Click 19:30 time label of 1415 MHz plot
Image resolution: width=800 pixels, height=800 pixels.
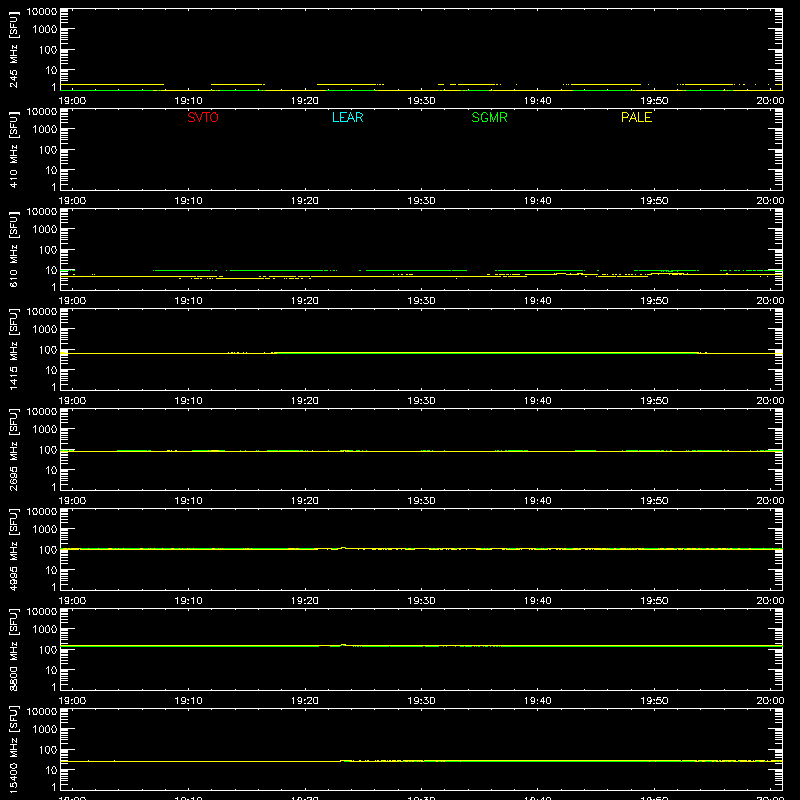click(x=421, y=401)
